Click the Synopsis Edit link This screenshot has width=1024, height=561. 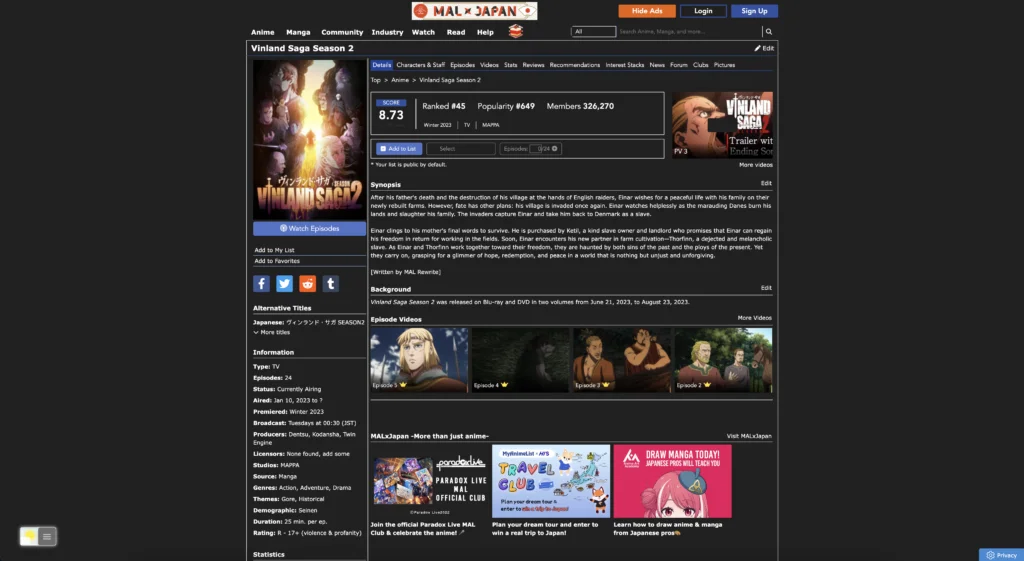pyautogui.click(x=766, y=184)
